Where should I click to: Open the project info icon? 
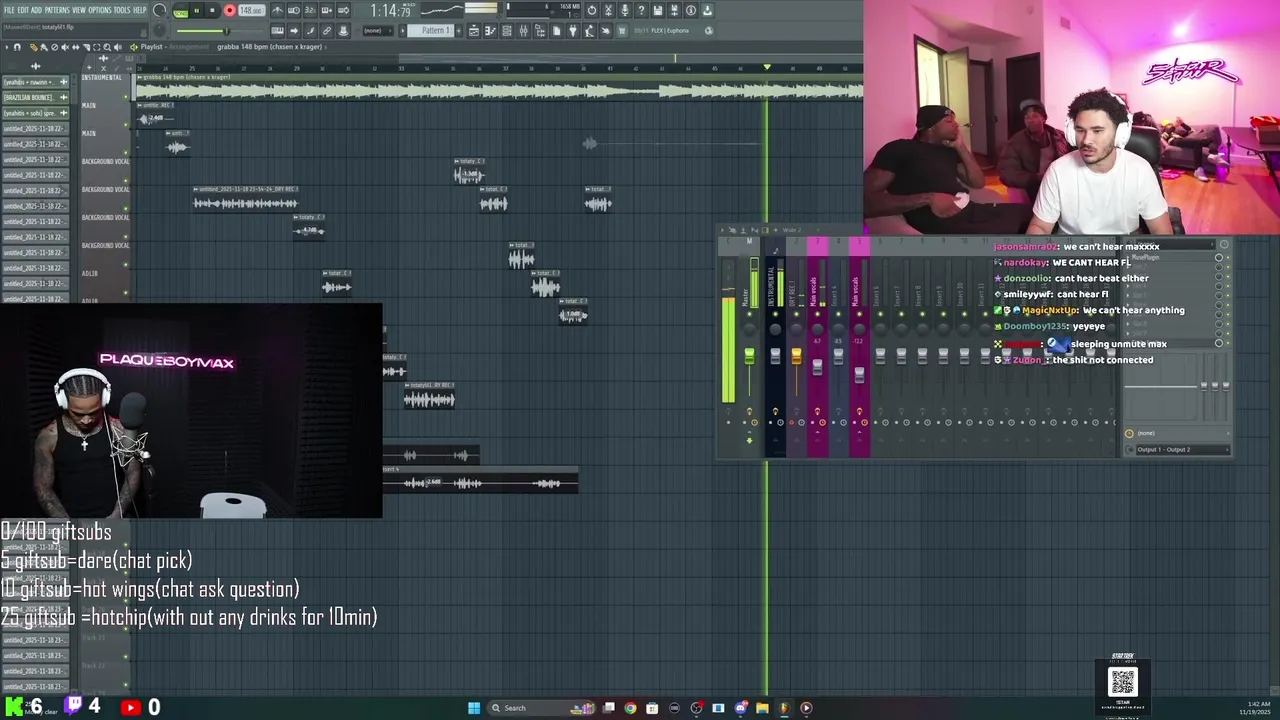point(691,10)
